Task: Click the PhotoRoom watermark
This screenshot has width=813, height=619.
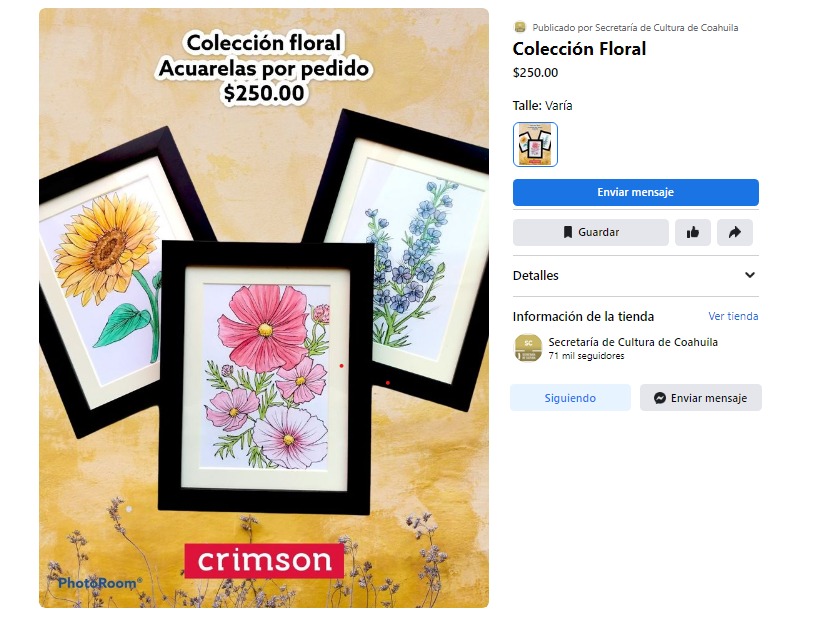Action: click(x=100, y=583)
